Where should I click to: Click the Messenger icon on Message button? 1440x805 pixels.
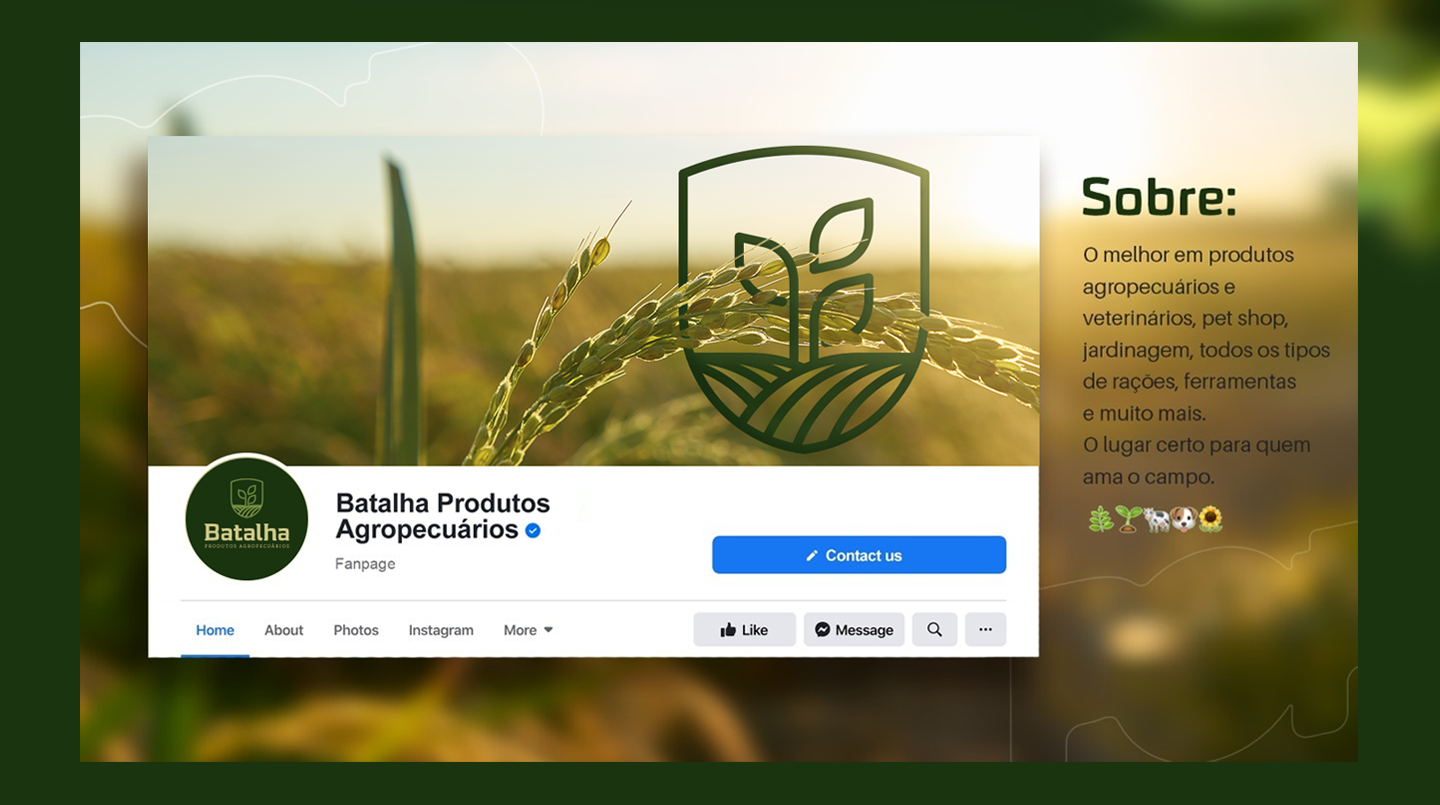pos(822,630)
